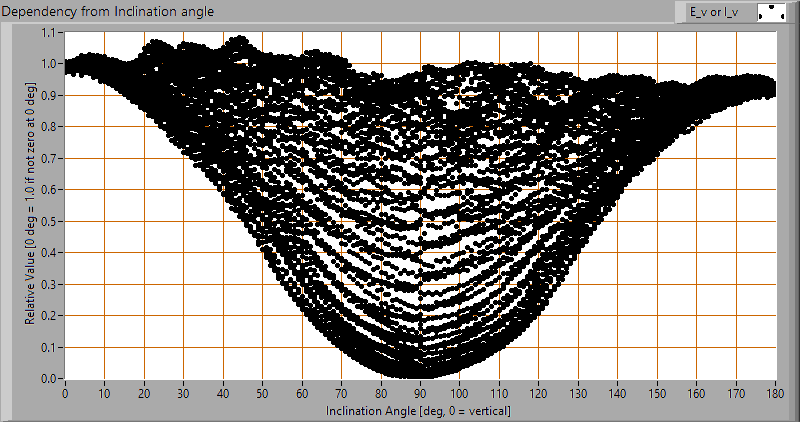Click the 1.1 maximum value on y-axis

(x=50, y=32)
